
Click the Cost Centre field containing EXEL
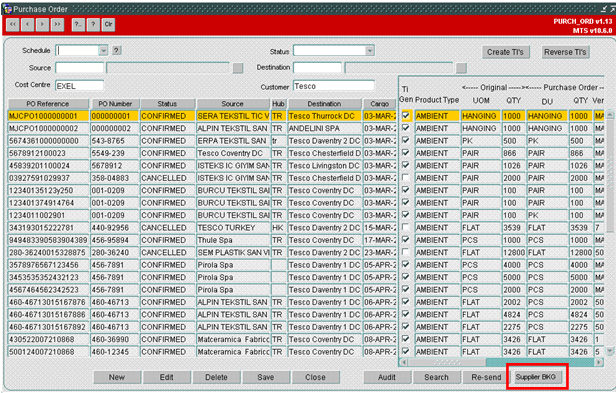click(80, 86)
